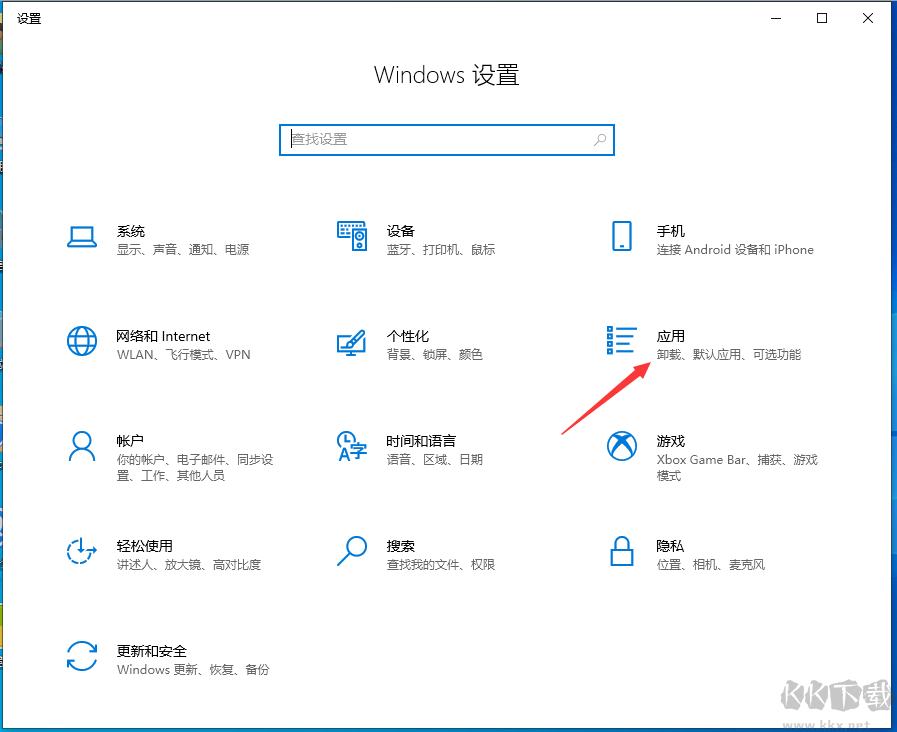Open the 游戏 Xbox icon
Screen dimensions: 897x732
tap(622, 446)
